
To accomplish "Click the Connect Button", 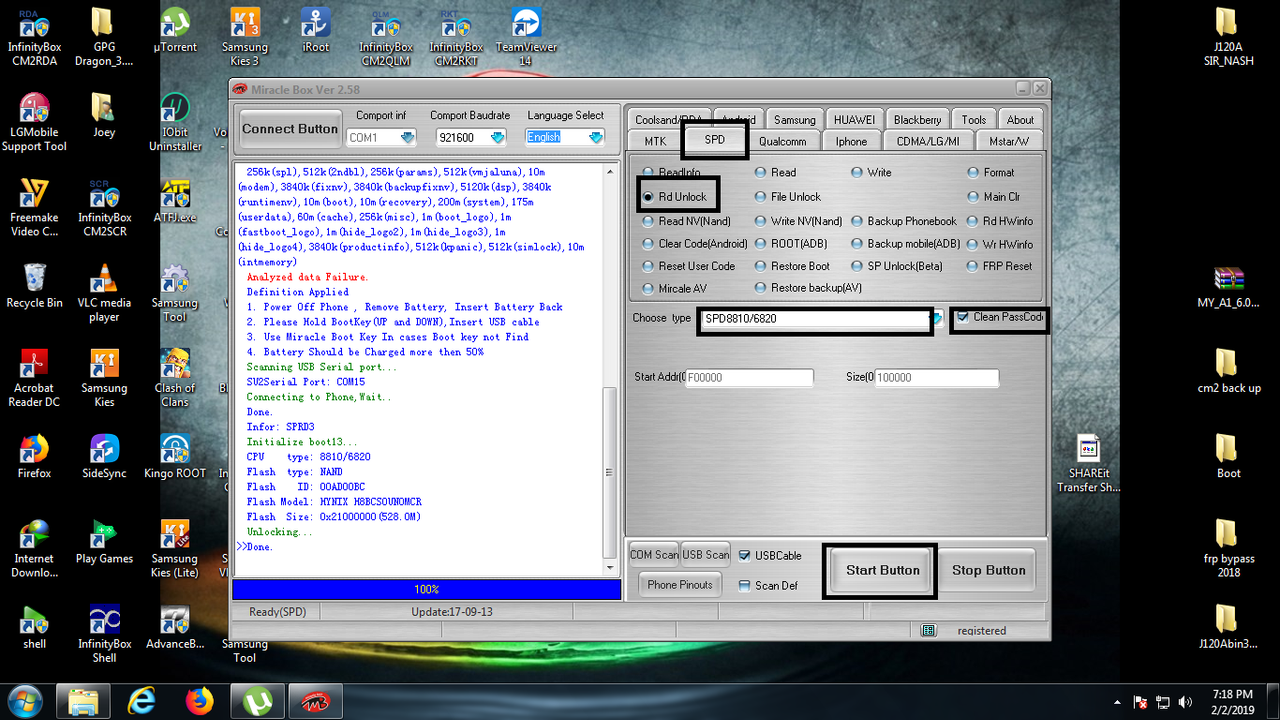I will click(290, 129).
